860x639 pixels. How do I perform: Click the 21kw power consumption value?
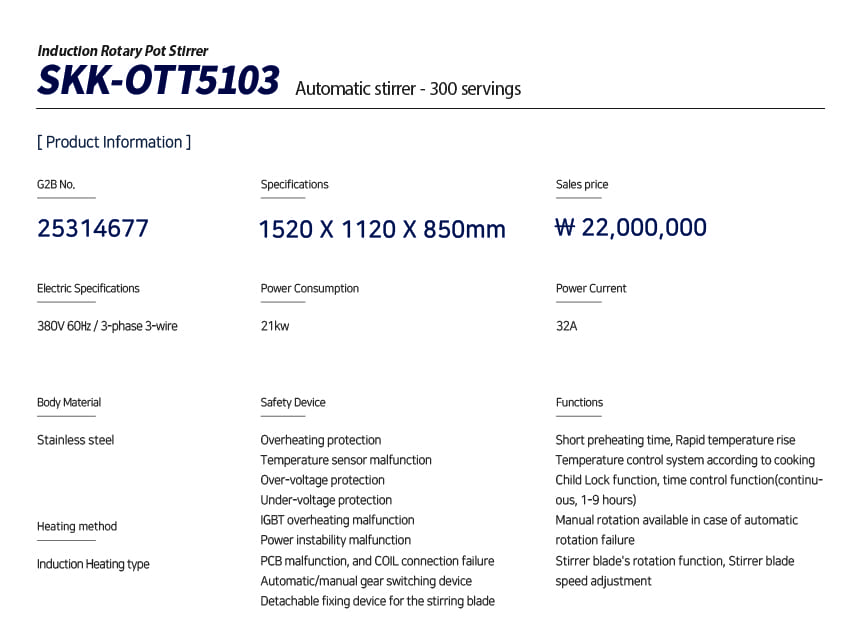click(275, 326)
